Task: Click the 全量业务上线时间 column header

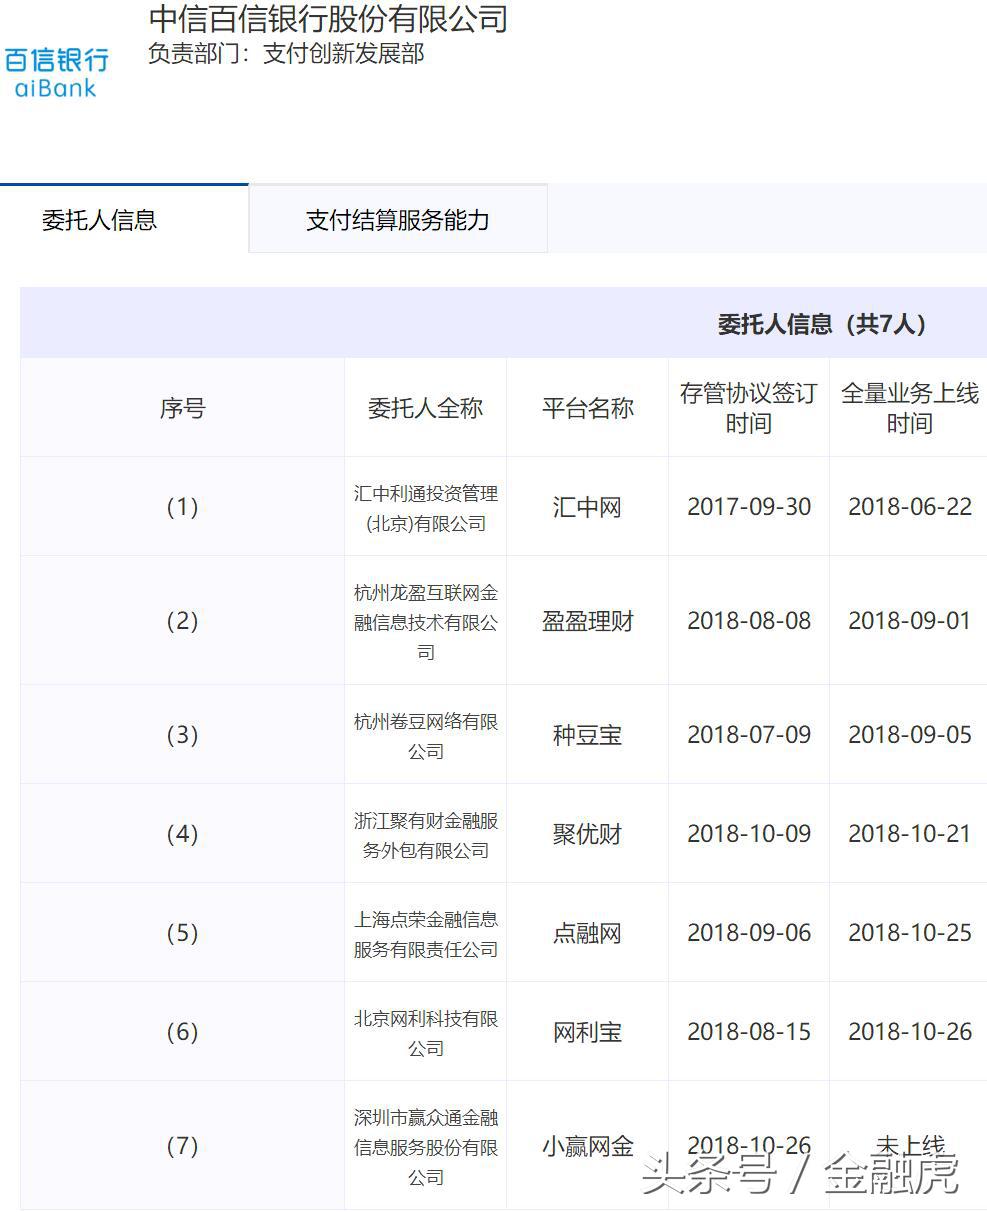Action: (x=909, y=408)
